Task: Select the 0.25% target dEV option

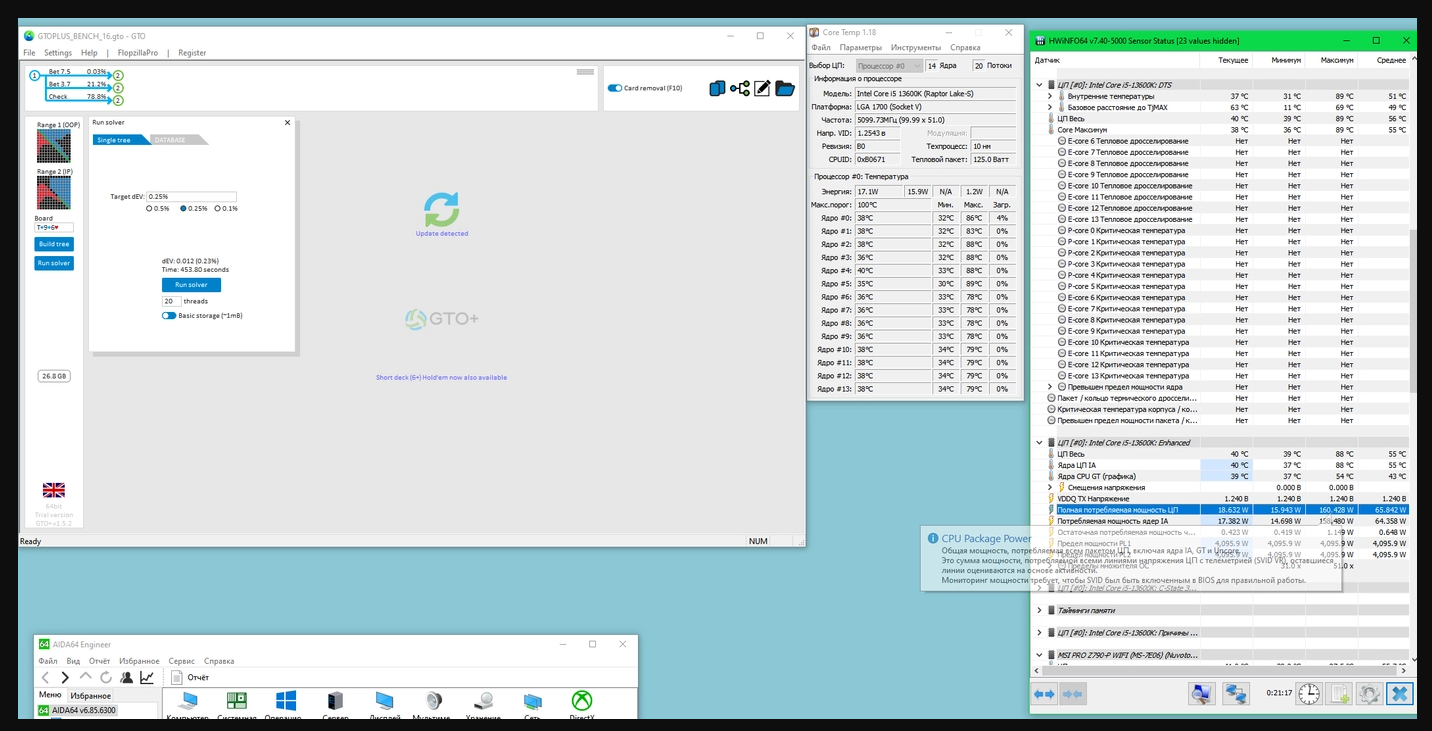Action: [184, 208]
